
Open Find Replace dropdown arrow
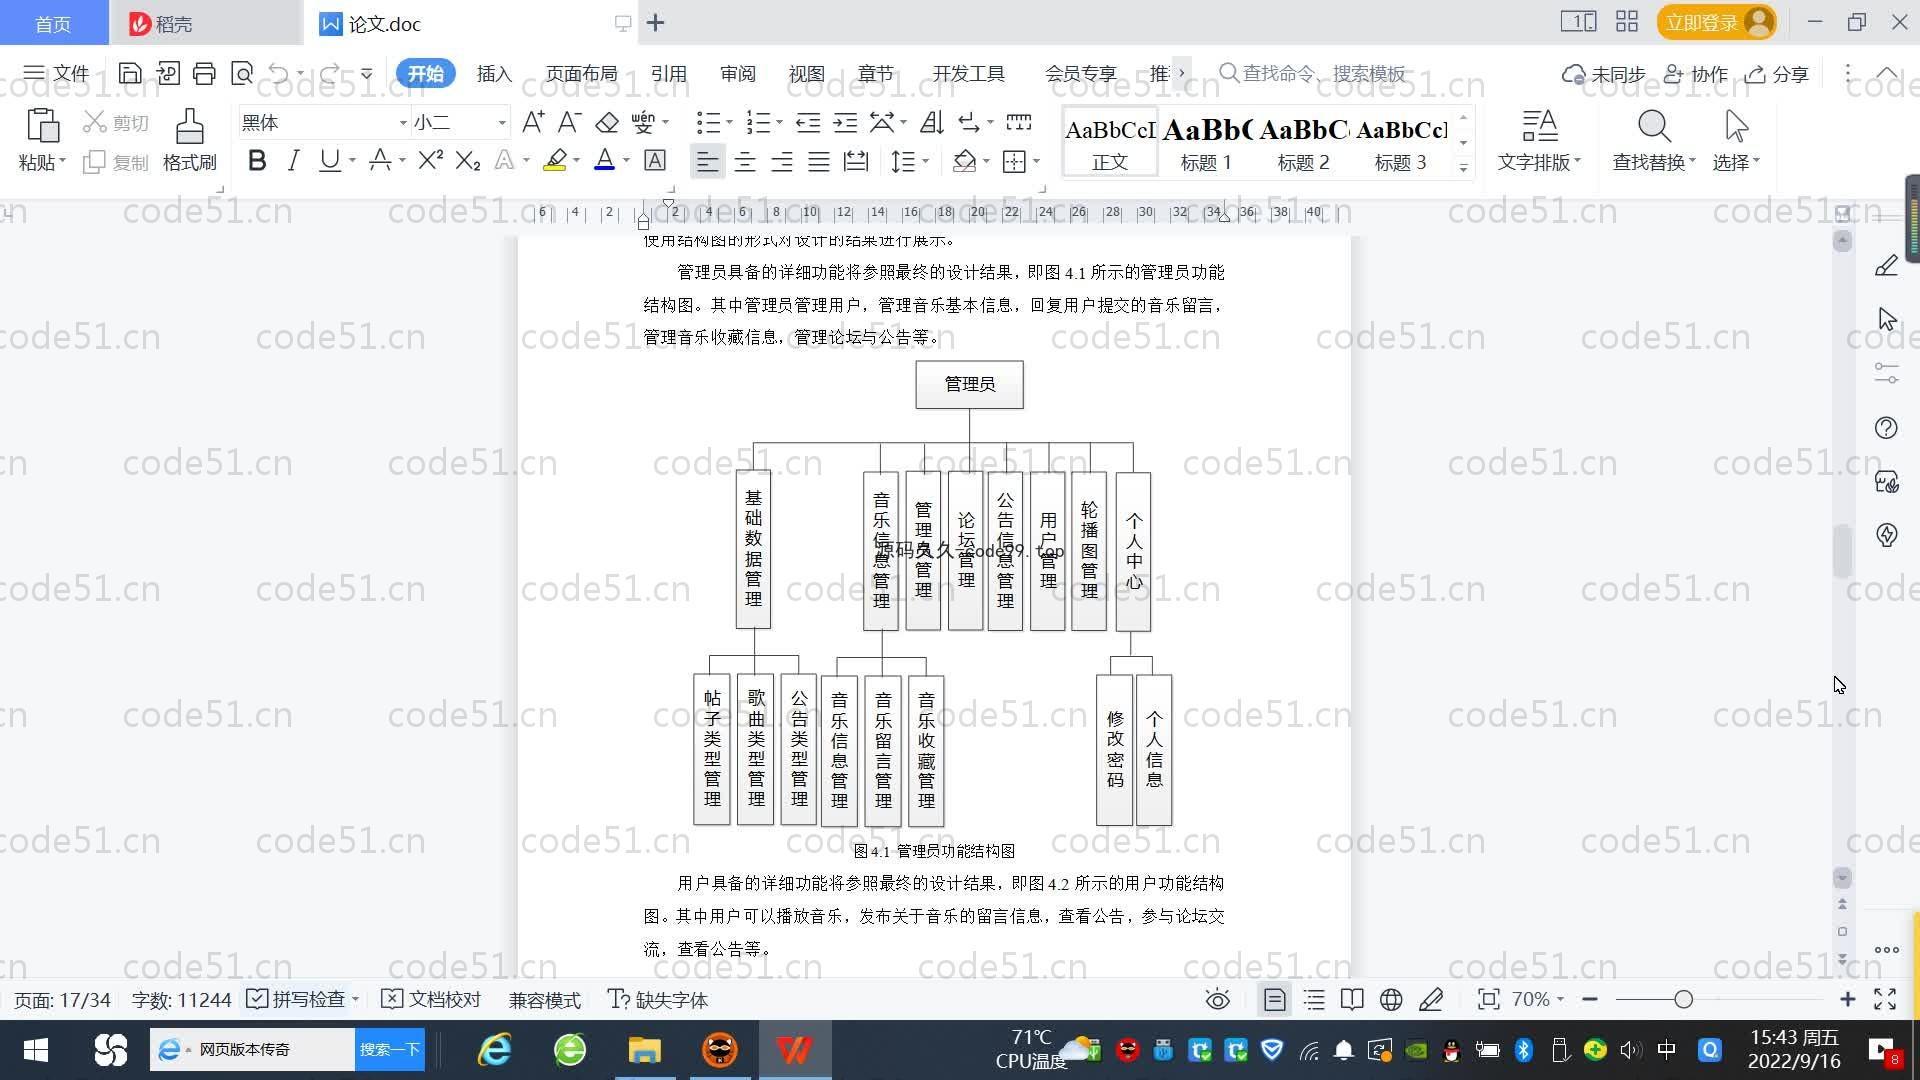coord(1692,161)
